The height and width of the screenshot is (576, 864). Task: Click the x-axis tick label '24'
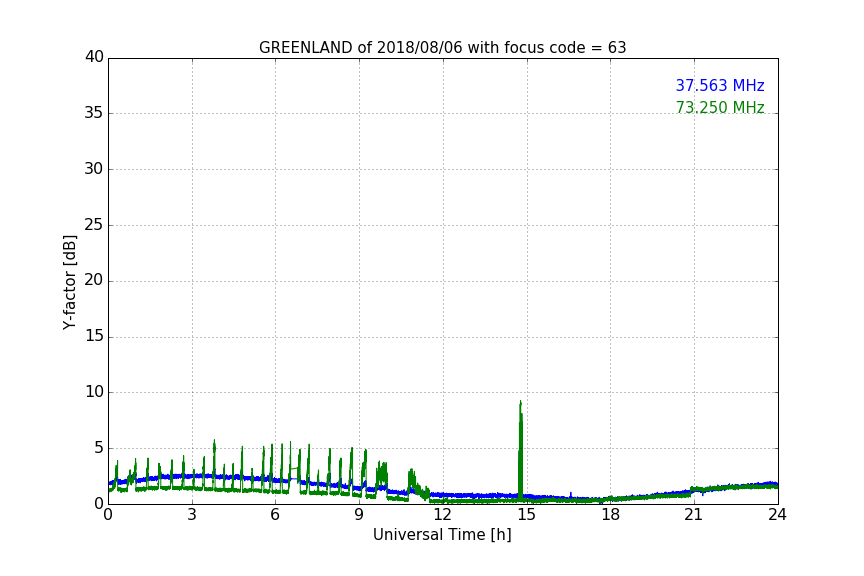(777, 515)
